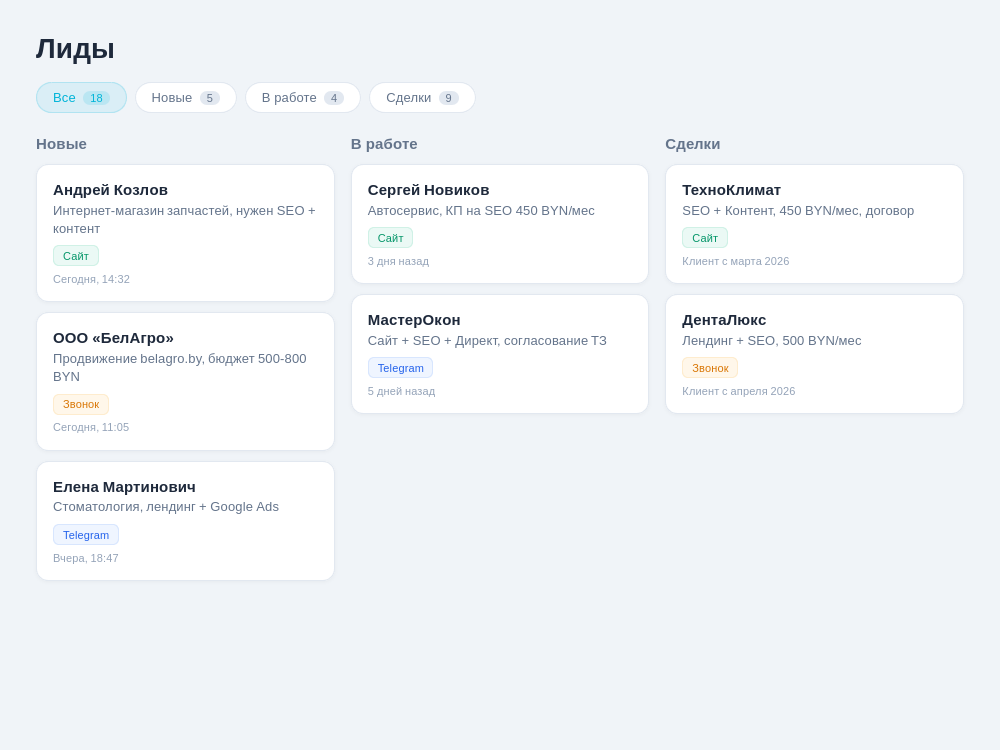Image resolution: width=1000 pixels, height=750 pixels.
Task: Click the Telegram tag on Елена Мартинович card
Action: pos(86,535)
